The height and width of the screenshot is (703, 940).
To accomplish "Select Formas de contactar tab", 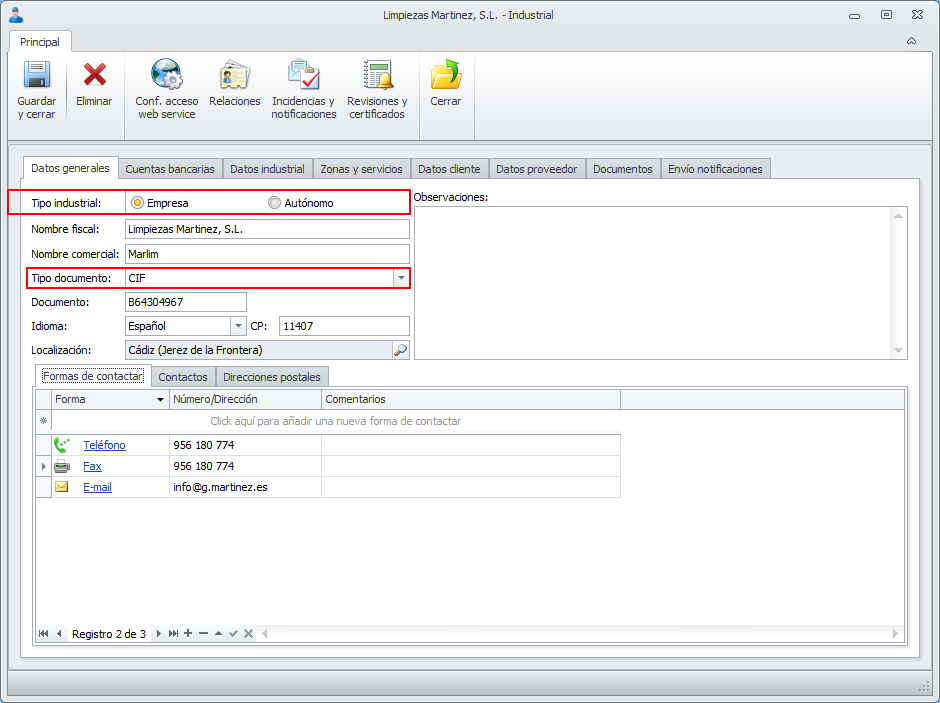I will (93, 376).
